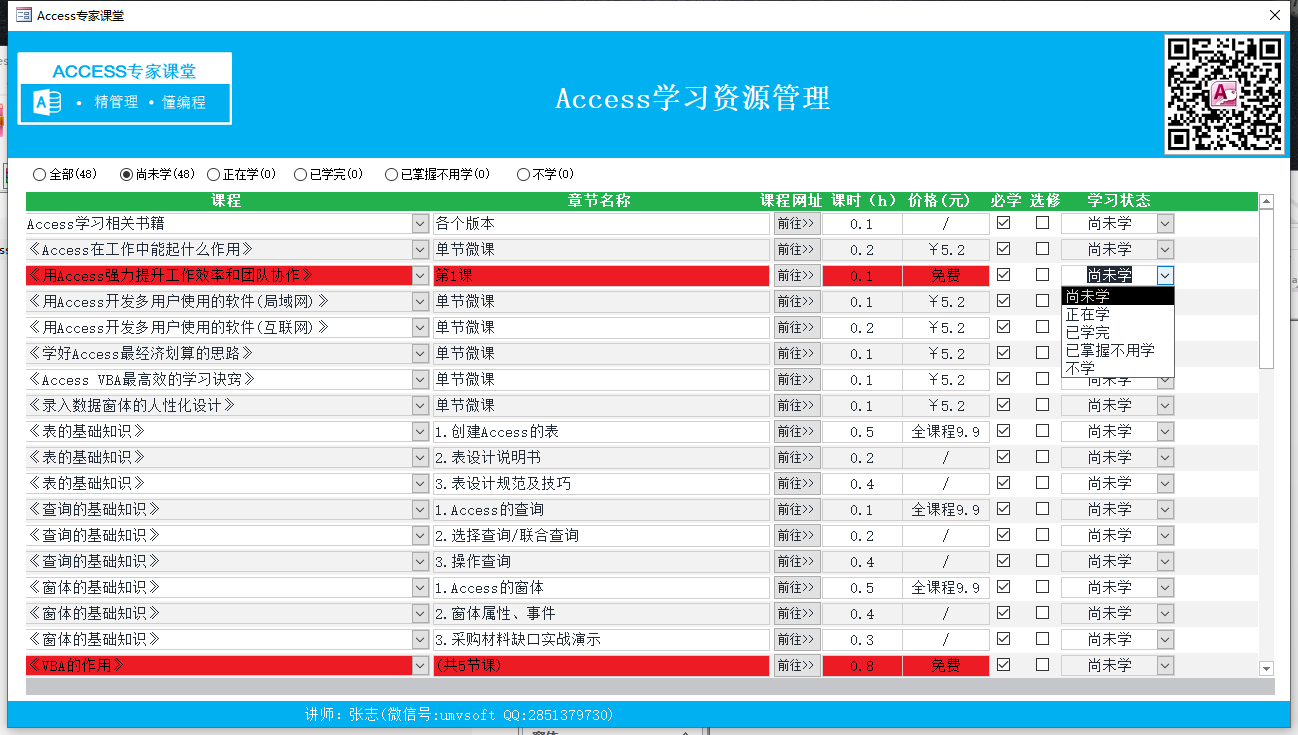Click the vertical scrollbar thumb
The width and height of the screenshot is (1298, 735).
pos(1266,289)
